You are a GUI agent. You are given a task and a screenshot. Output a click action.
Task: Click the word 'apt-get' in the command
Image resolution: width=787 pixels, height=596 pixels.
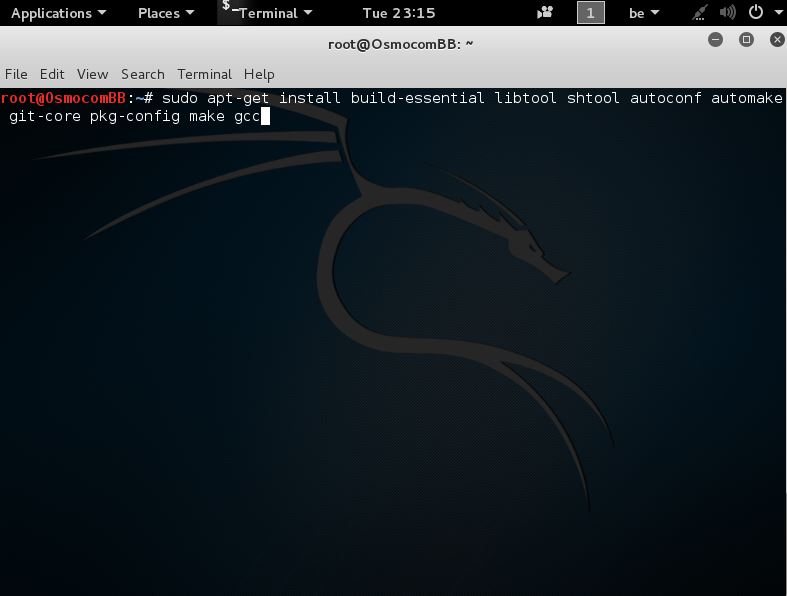click(x=238, y=98)
